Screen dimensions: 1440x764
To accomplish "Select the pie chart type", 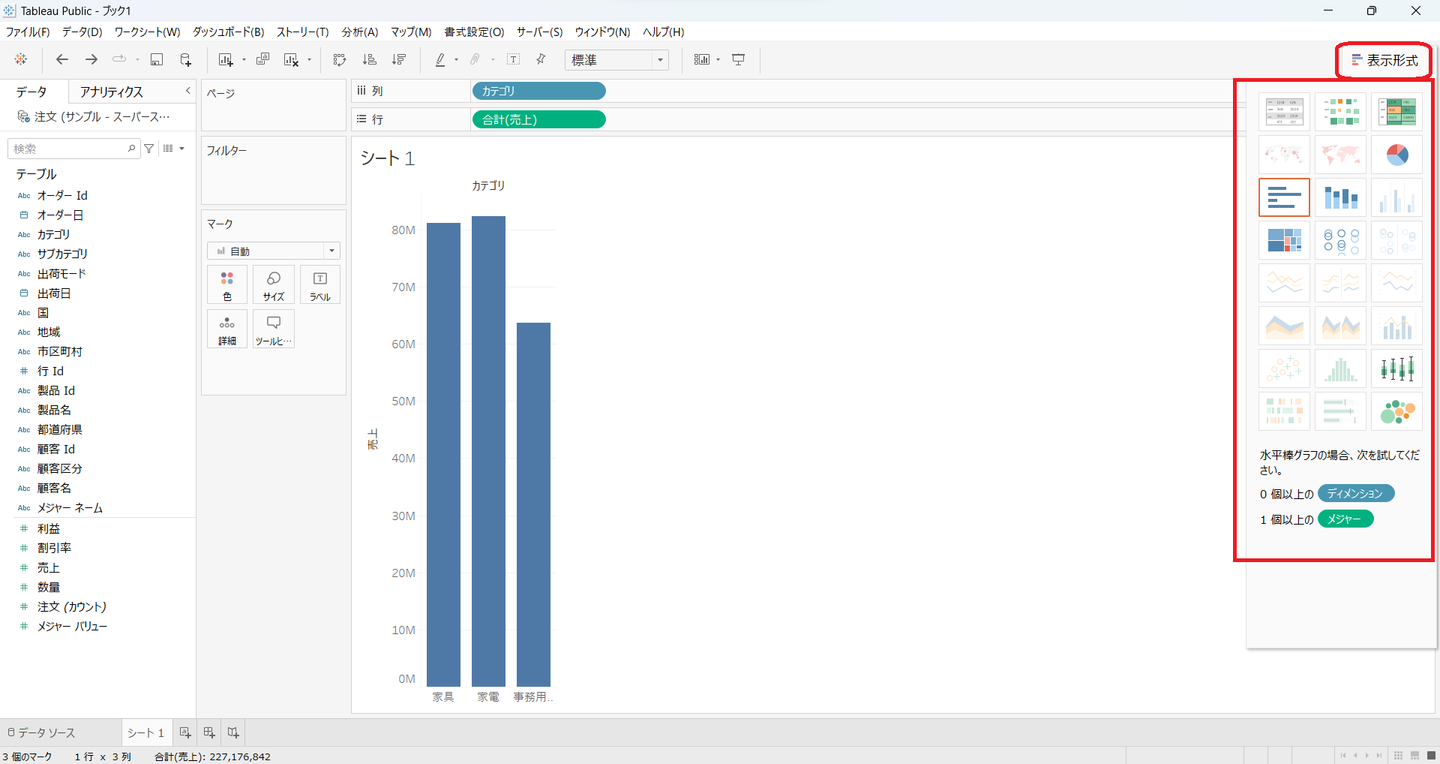I will tap(1396, 155).
